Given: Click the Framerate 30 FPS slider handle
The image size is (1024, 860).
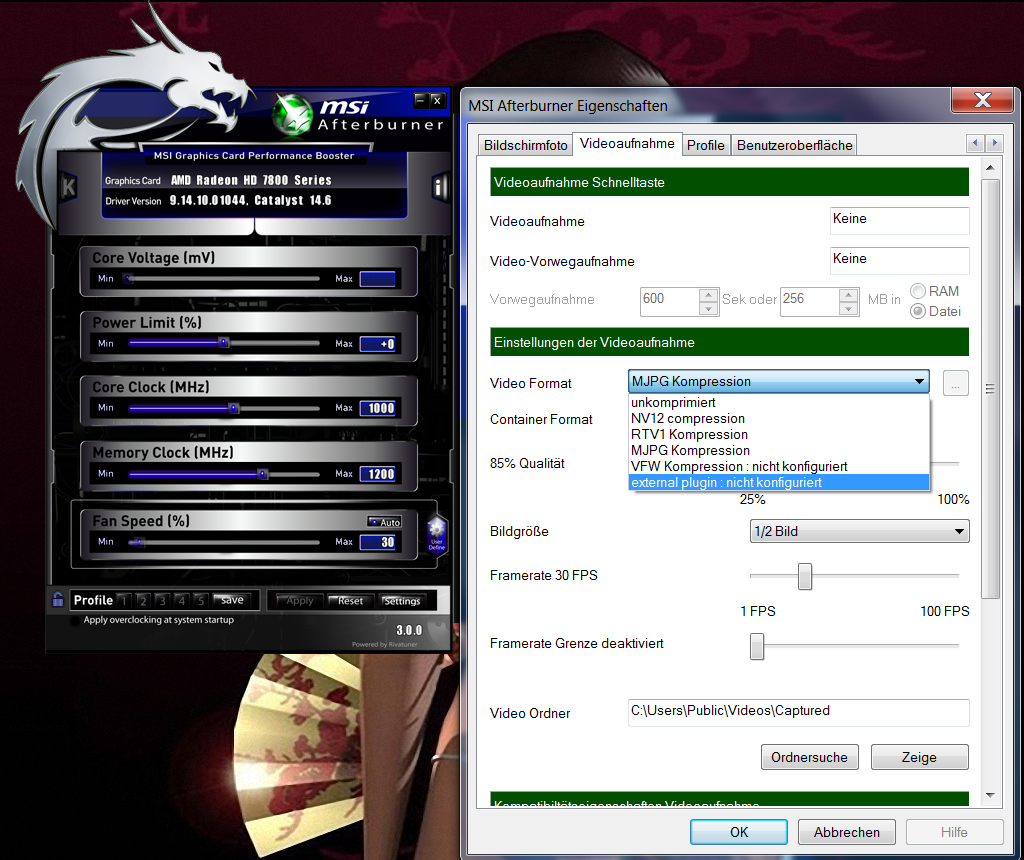Looking at the screenshot, I should click(805, 577).
